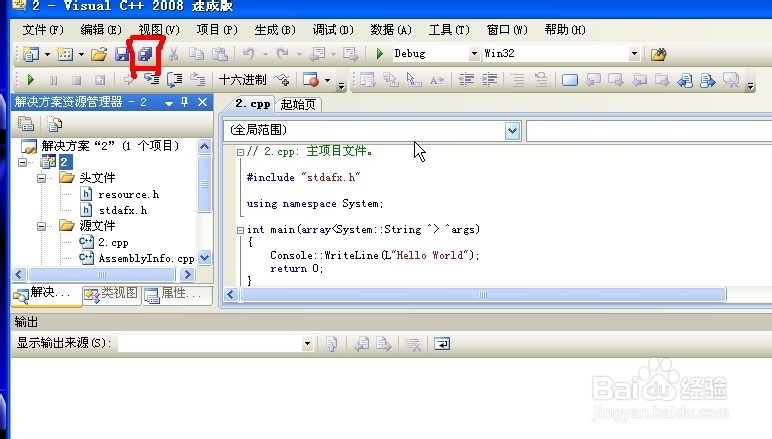This screenshot has width=772, height=439.
Task: Open the 生成(B) menu
Action: click(275, 30)
